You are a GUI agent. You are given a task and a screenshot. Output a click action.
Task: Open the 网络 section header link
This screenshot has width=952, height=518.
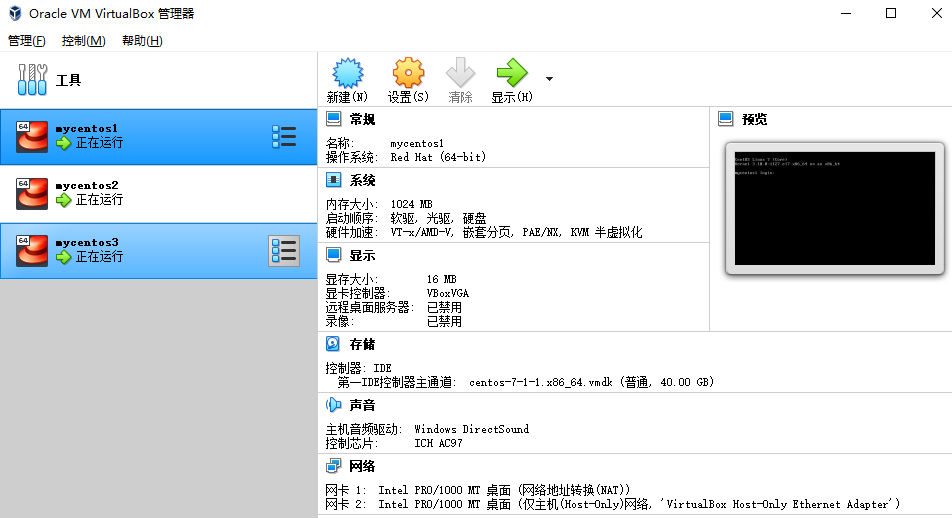point(362,466)
